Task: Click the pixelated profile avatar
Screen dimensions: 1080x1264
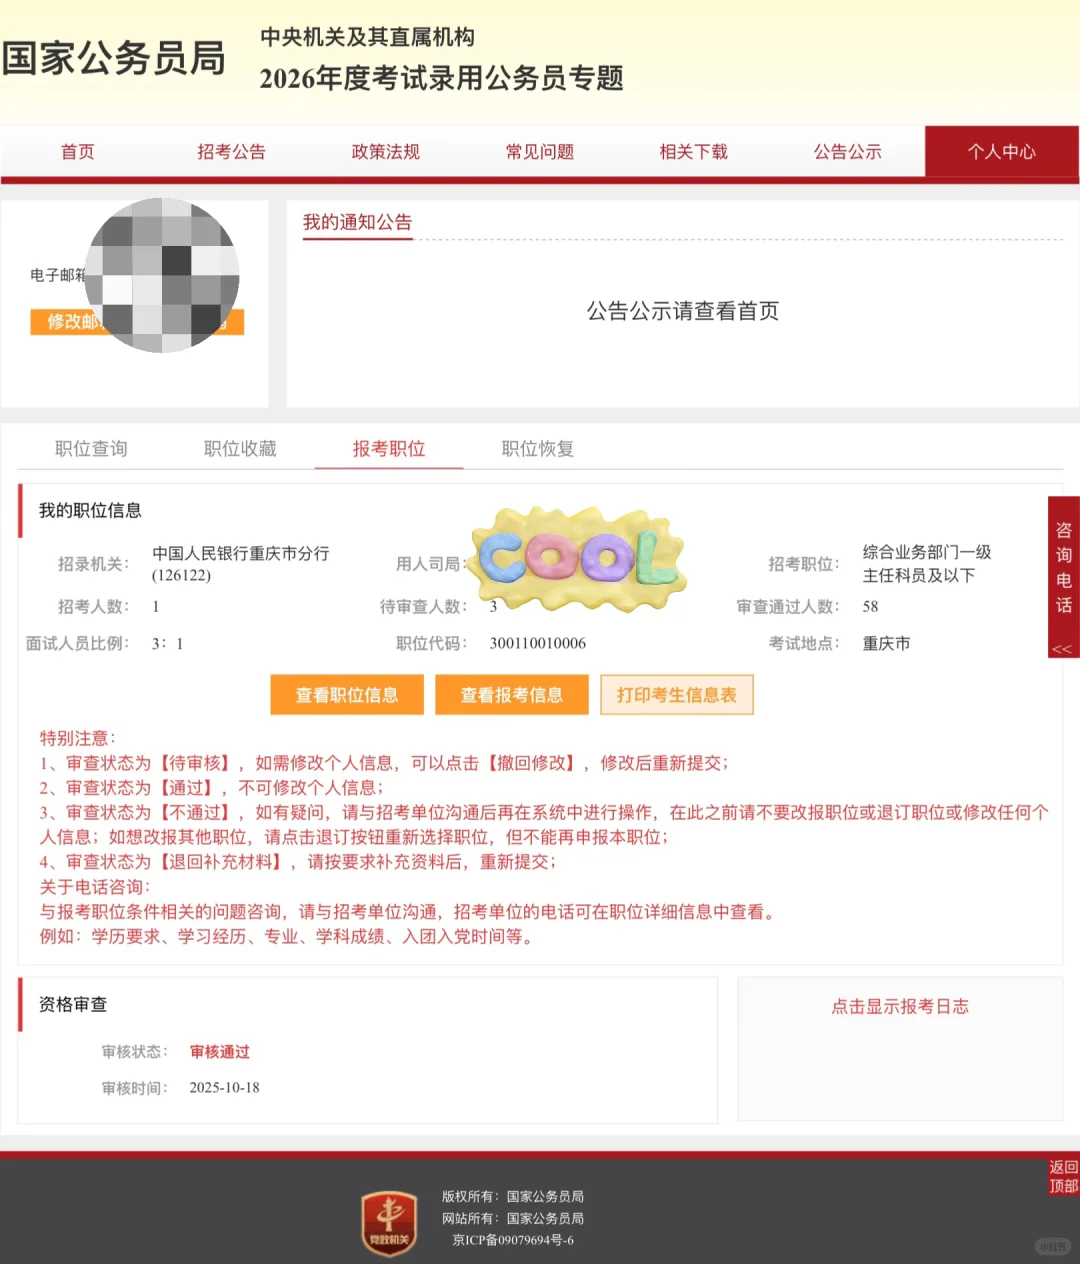Action: (x=162, y=275)
